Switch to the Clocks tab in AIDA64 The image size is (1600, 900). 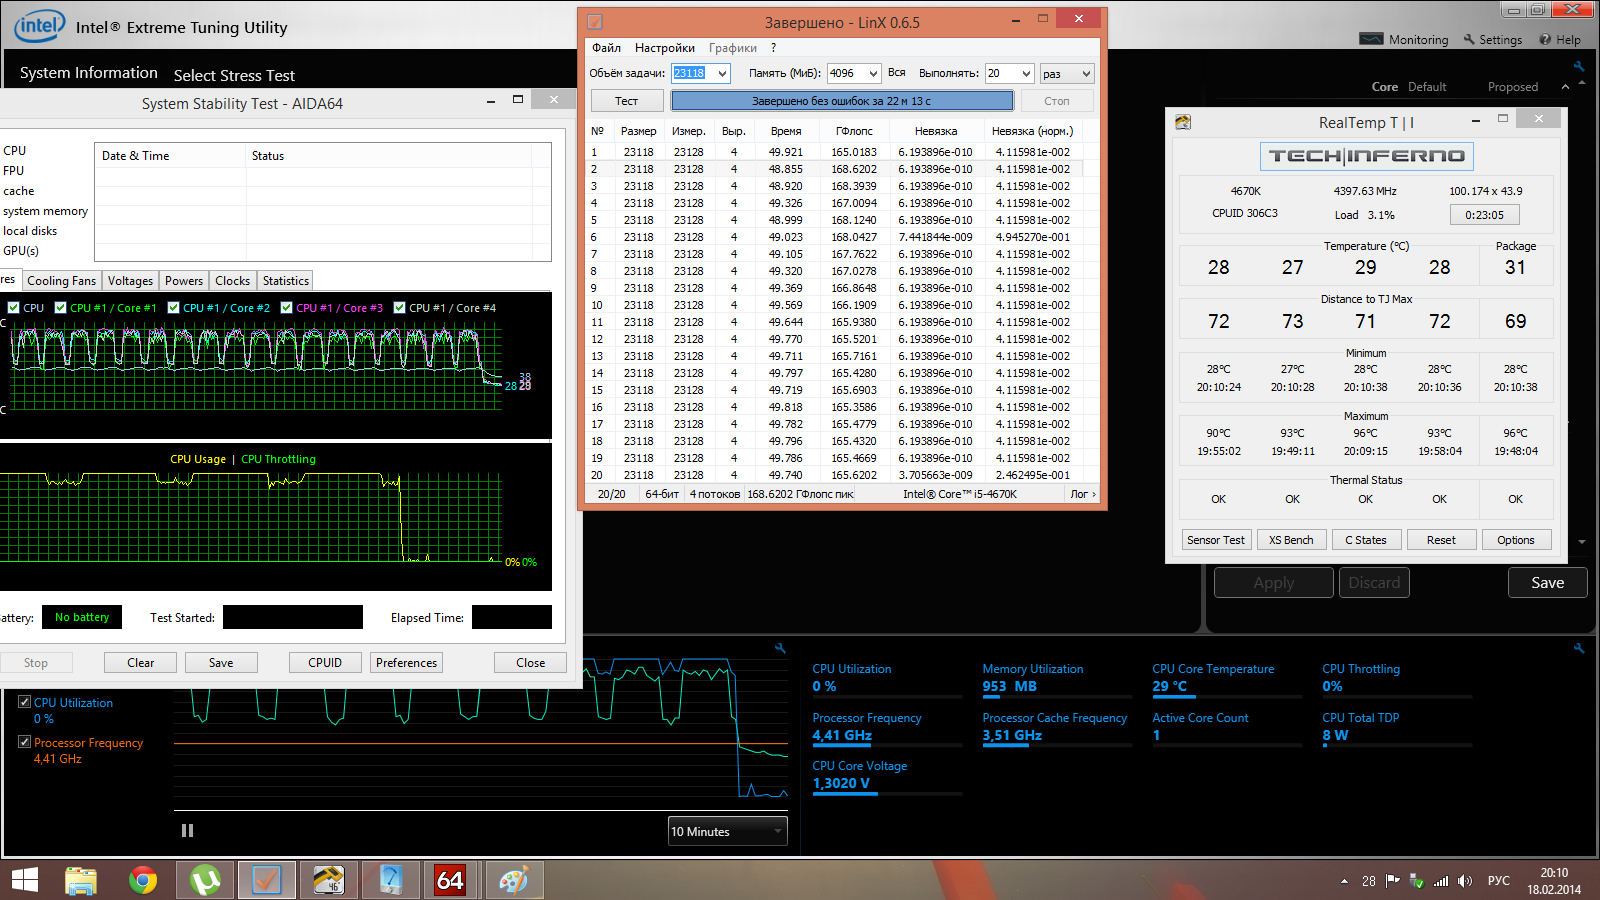click(233, 281)
